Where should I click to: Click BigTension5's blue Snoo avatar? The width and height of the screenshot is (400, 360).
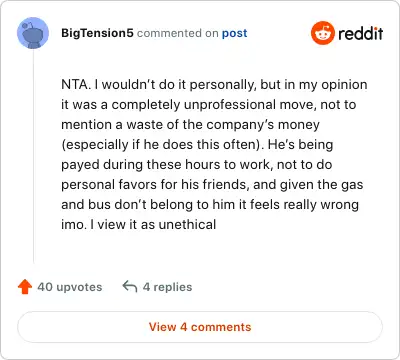33,33
